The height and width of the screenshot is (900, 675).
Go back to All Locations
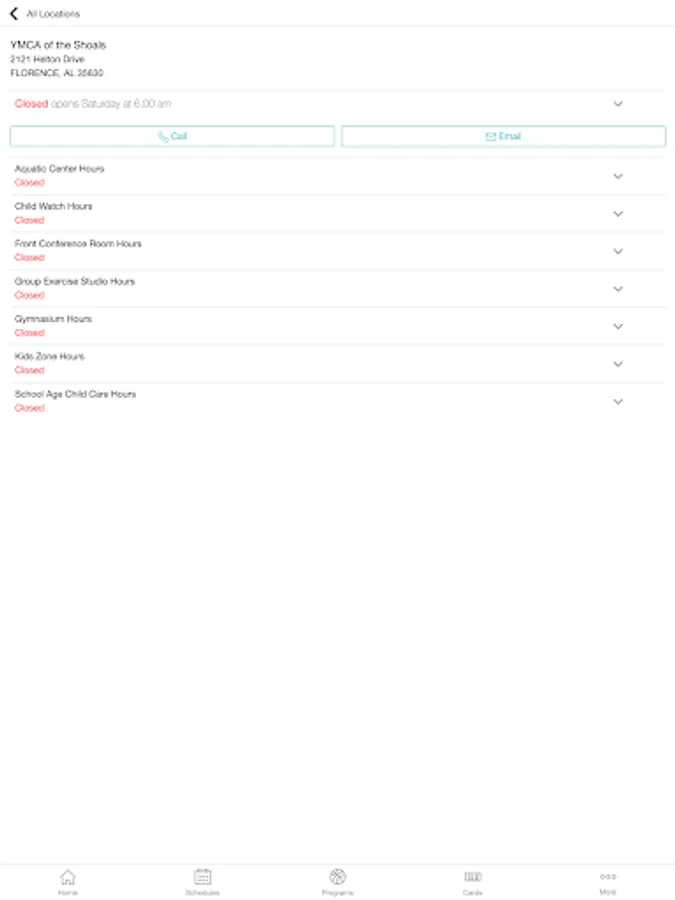[14, 13]
